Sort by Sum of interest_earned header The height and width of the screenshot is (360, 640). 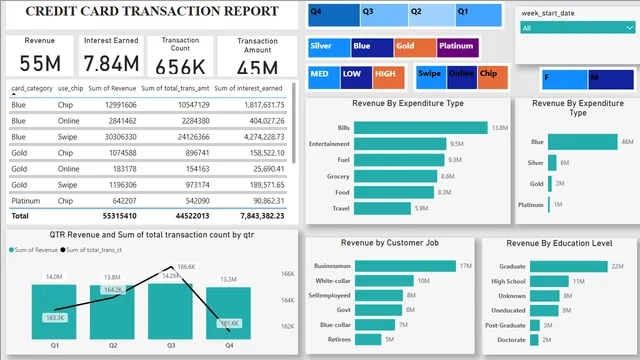248,88
